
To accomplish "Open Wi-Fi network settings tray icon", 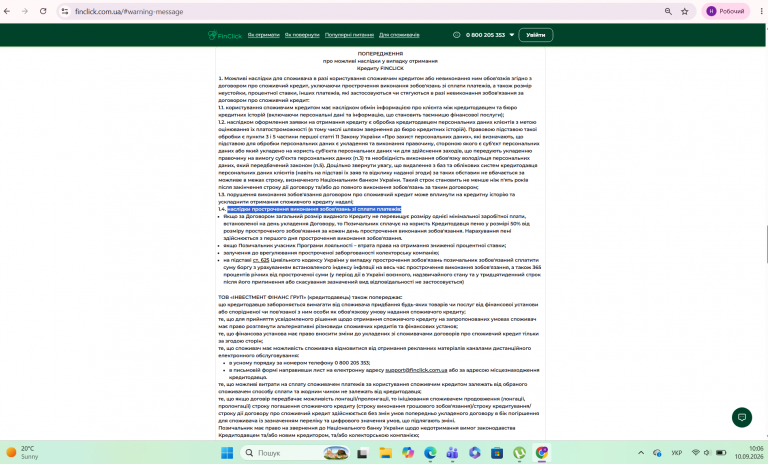I will click(x=696, y=453).
